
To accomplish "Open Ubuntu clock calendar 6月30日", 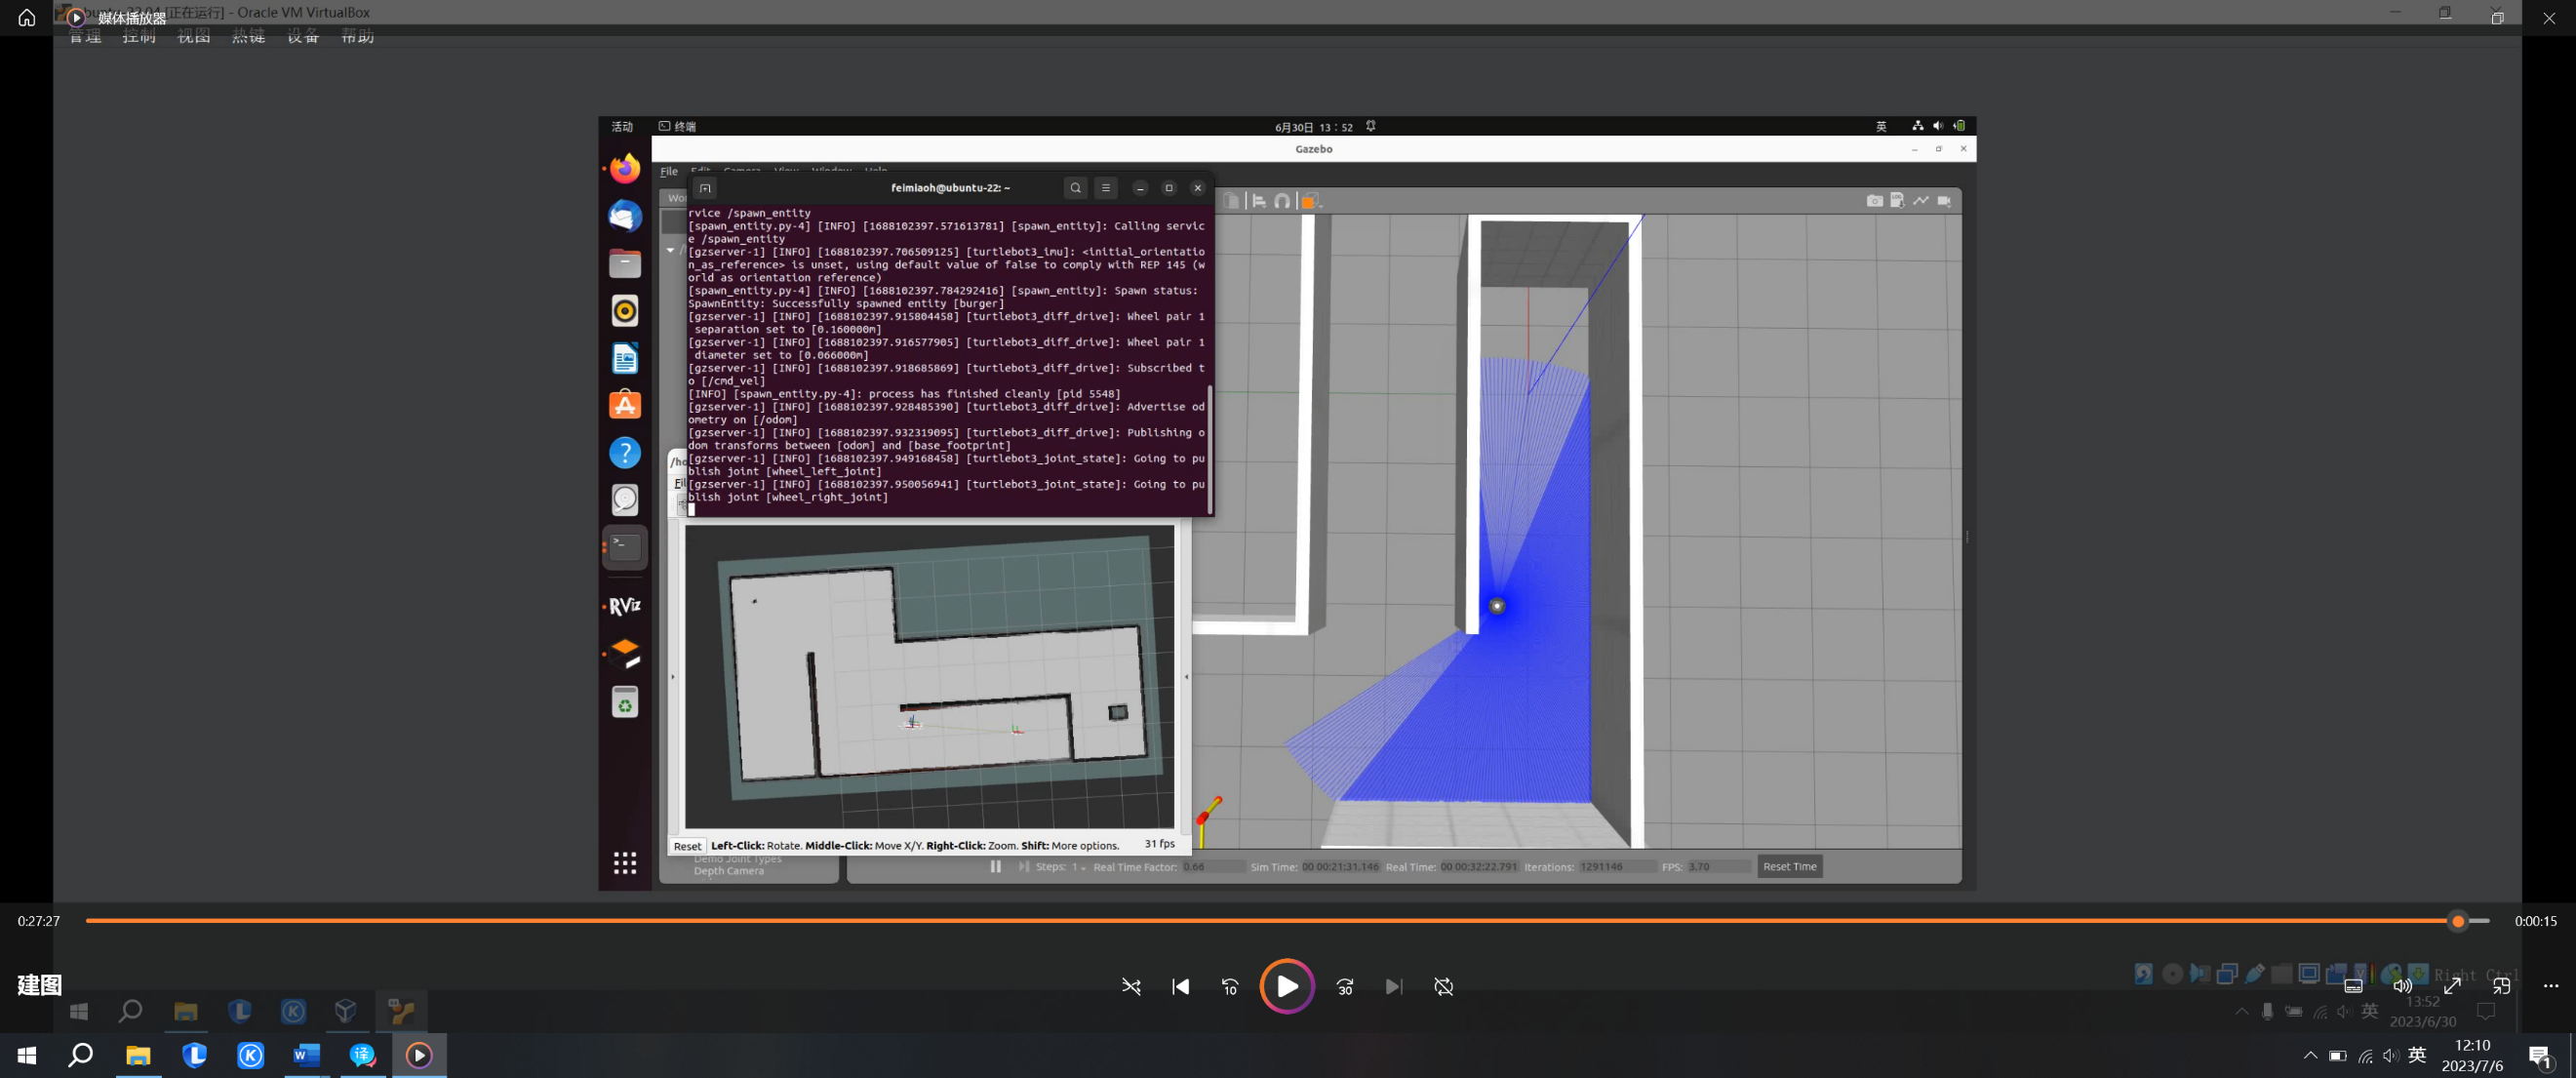I will [1313, 127].
